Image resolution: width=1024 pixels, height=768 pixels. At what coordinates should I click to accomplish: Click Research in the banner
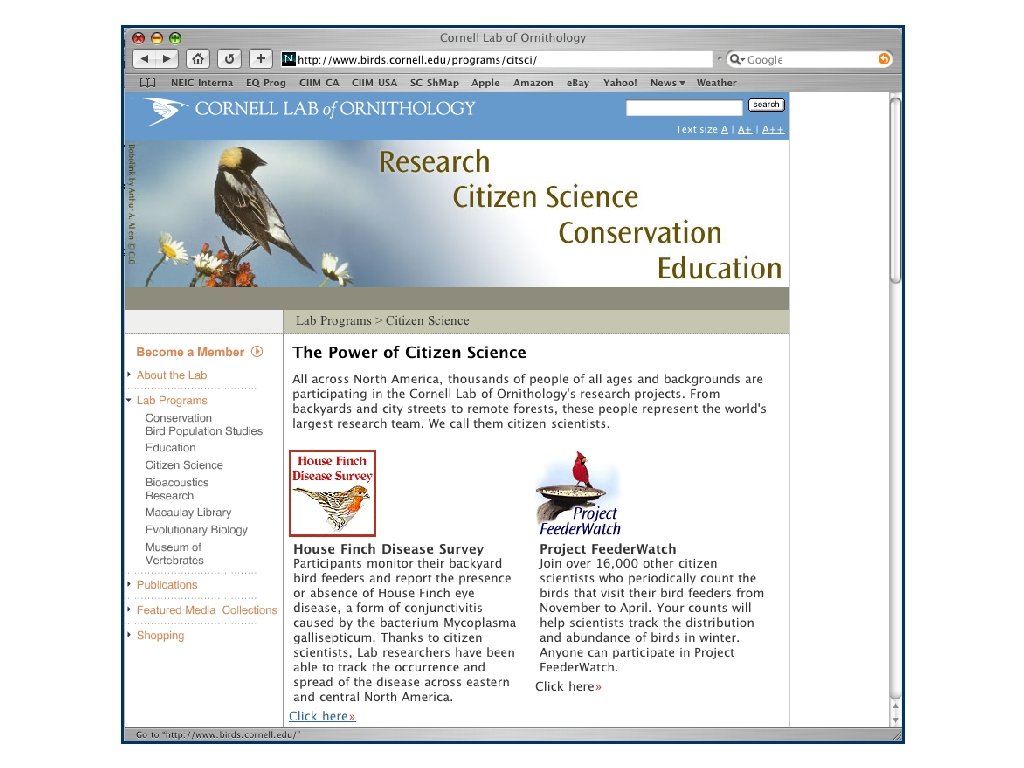point(434,161)
